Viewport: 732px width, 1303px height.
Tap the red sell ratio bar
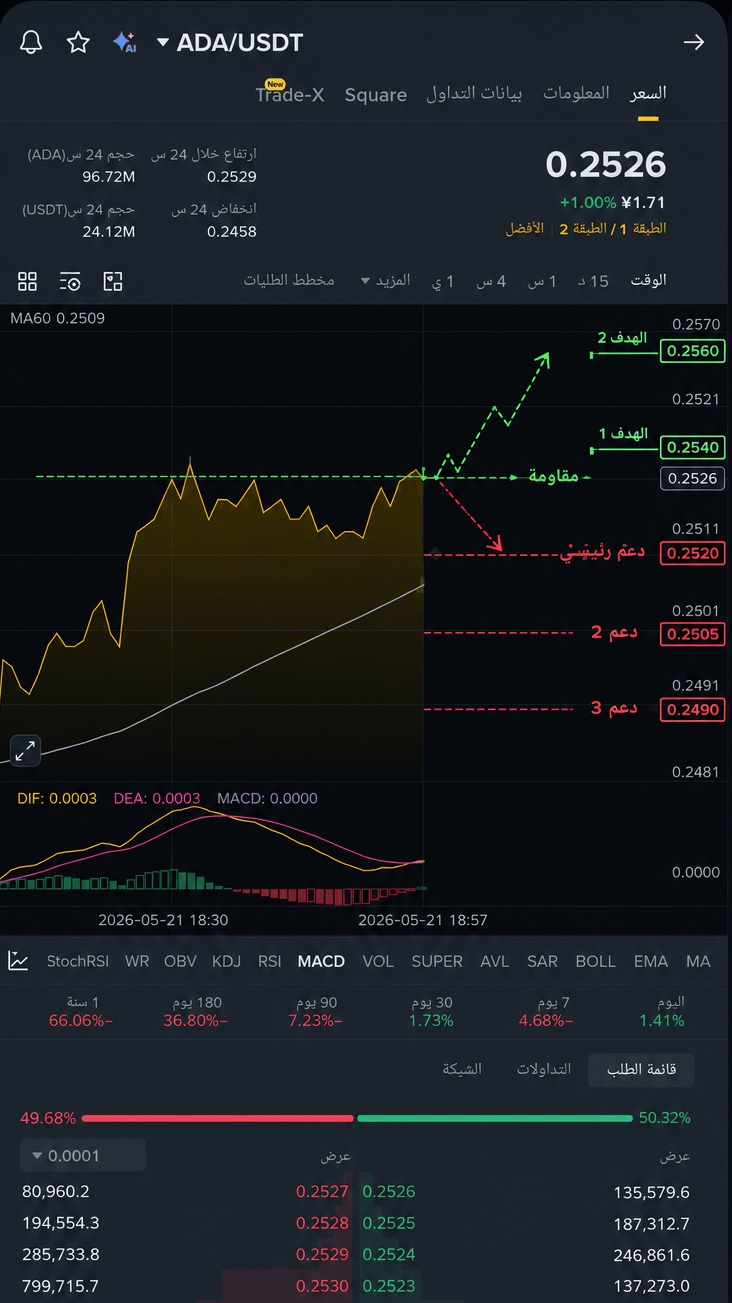(218, 1118)
